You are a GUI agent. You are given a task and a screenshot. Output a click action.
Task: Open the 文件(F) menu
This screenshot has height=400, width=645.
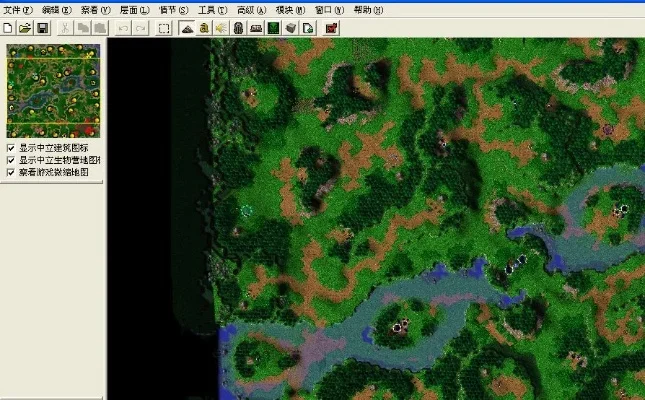coord(18,10)
